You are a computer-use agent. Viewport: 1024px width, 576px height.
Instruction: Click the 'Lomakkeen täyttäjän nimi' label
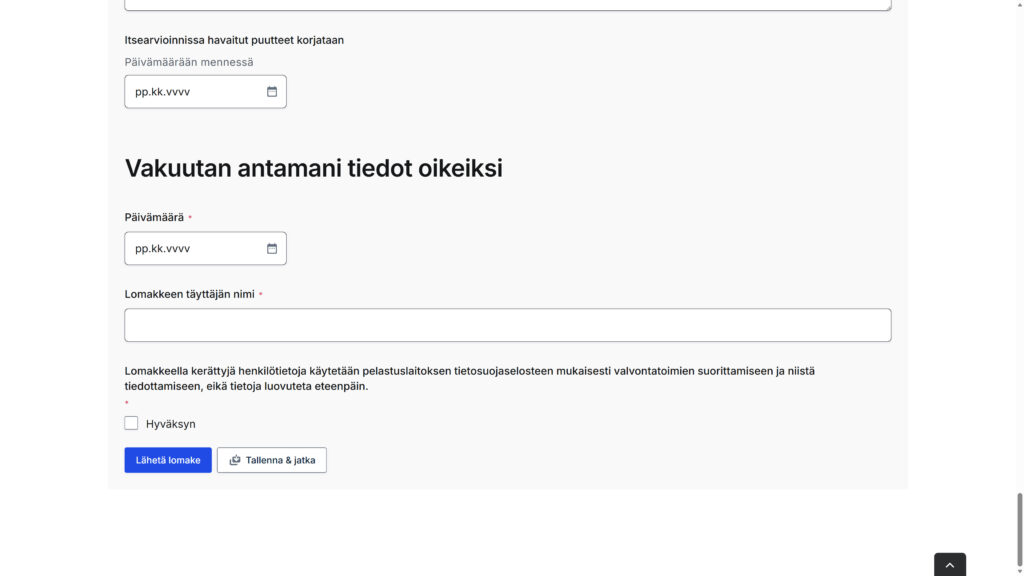coord(189,294)
